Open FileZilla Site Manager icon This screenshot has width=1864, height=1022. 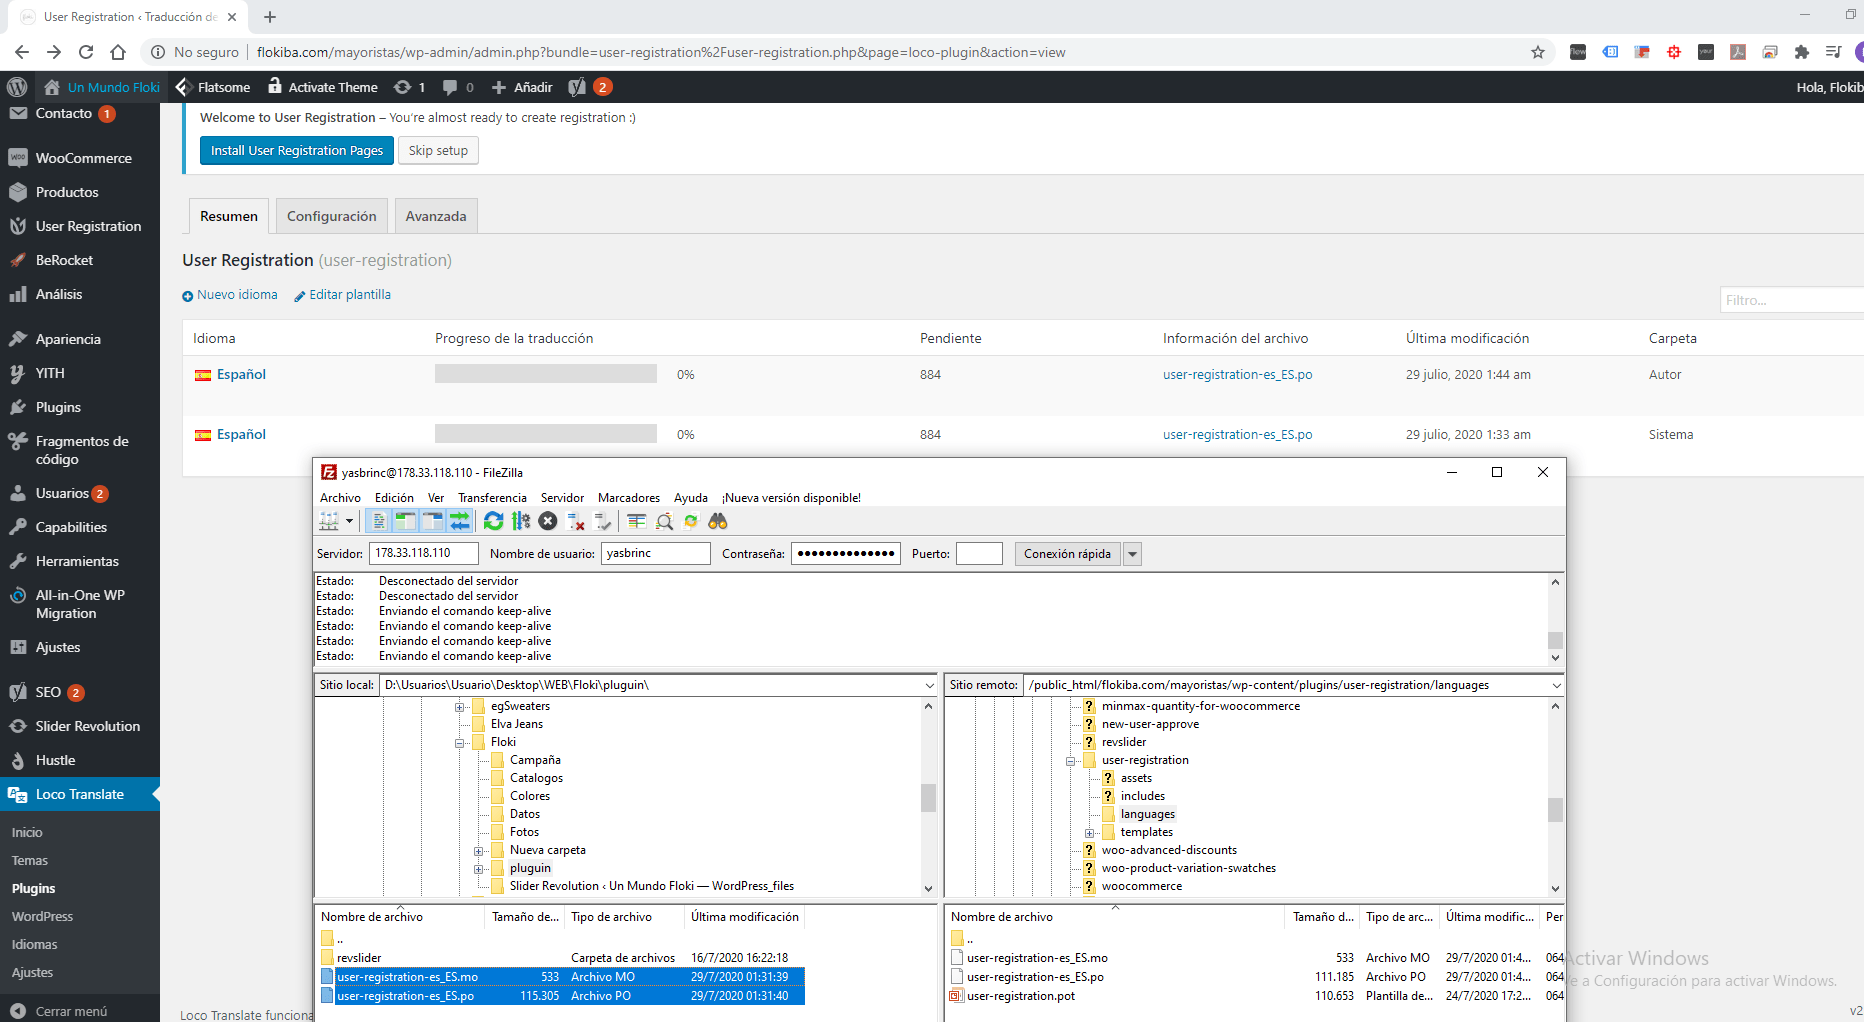(328, 521)
